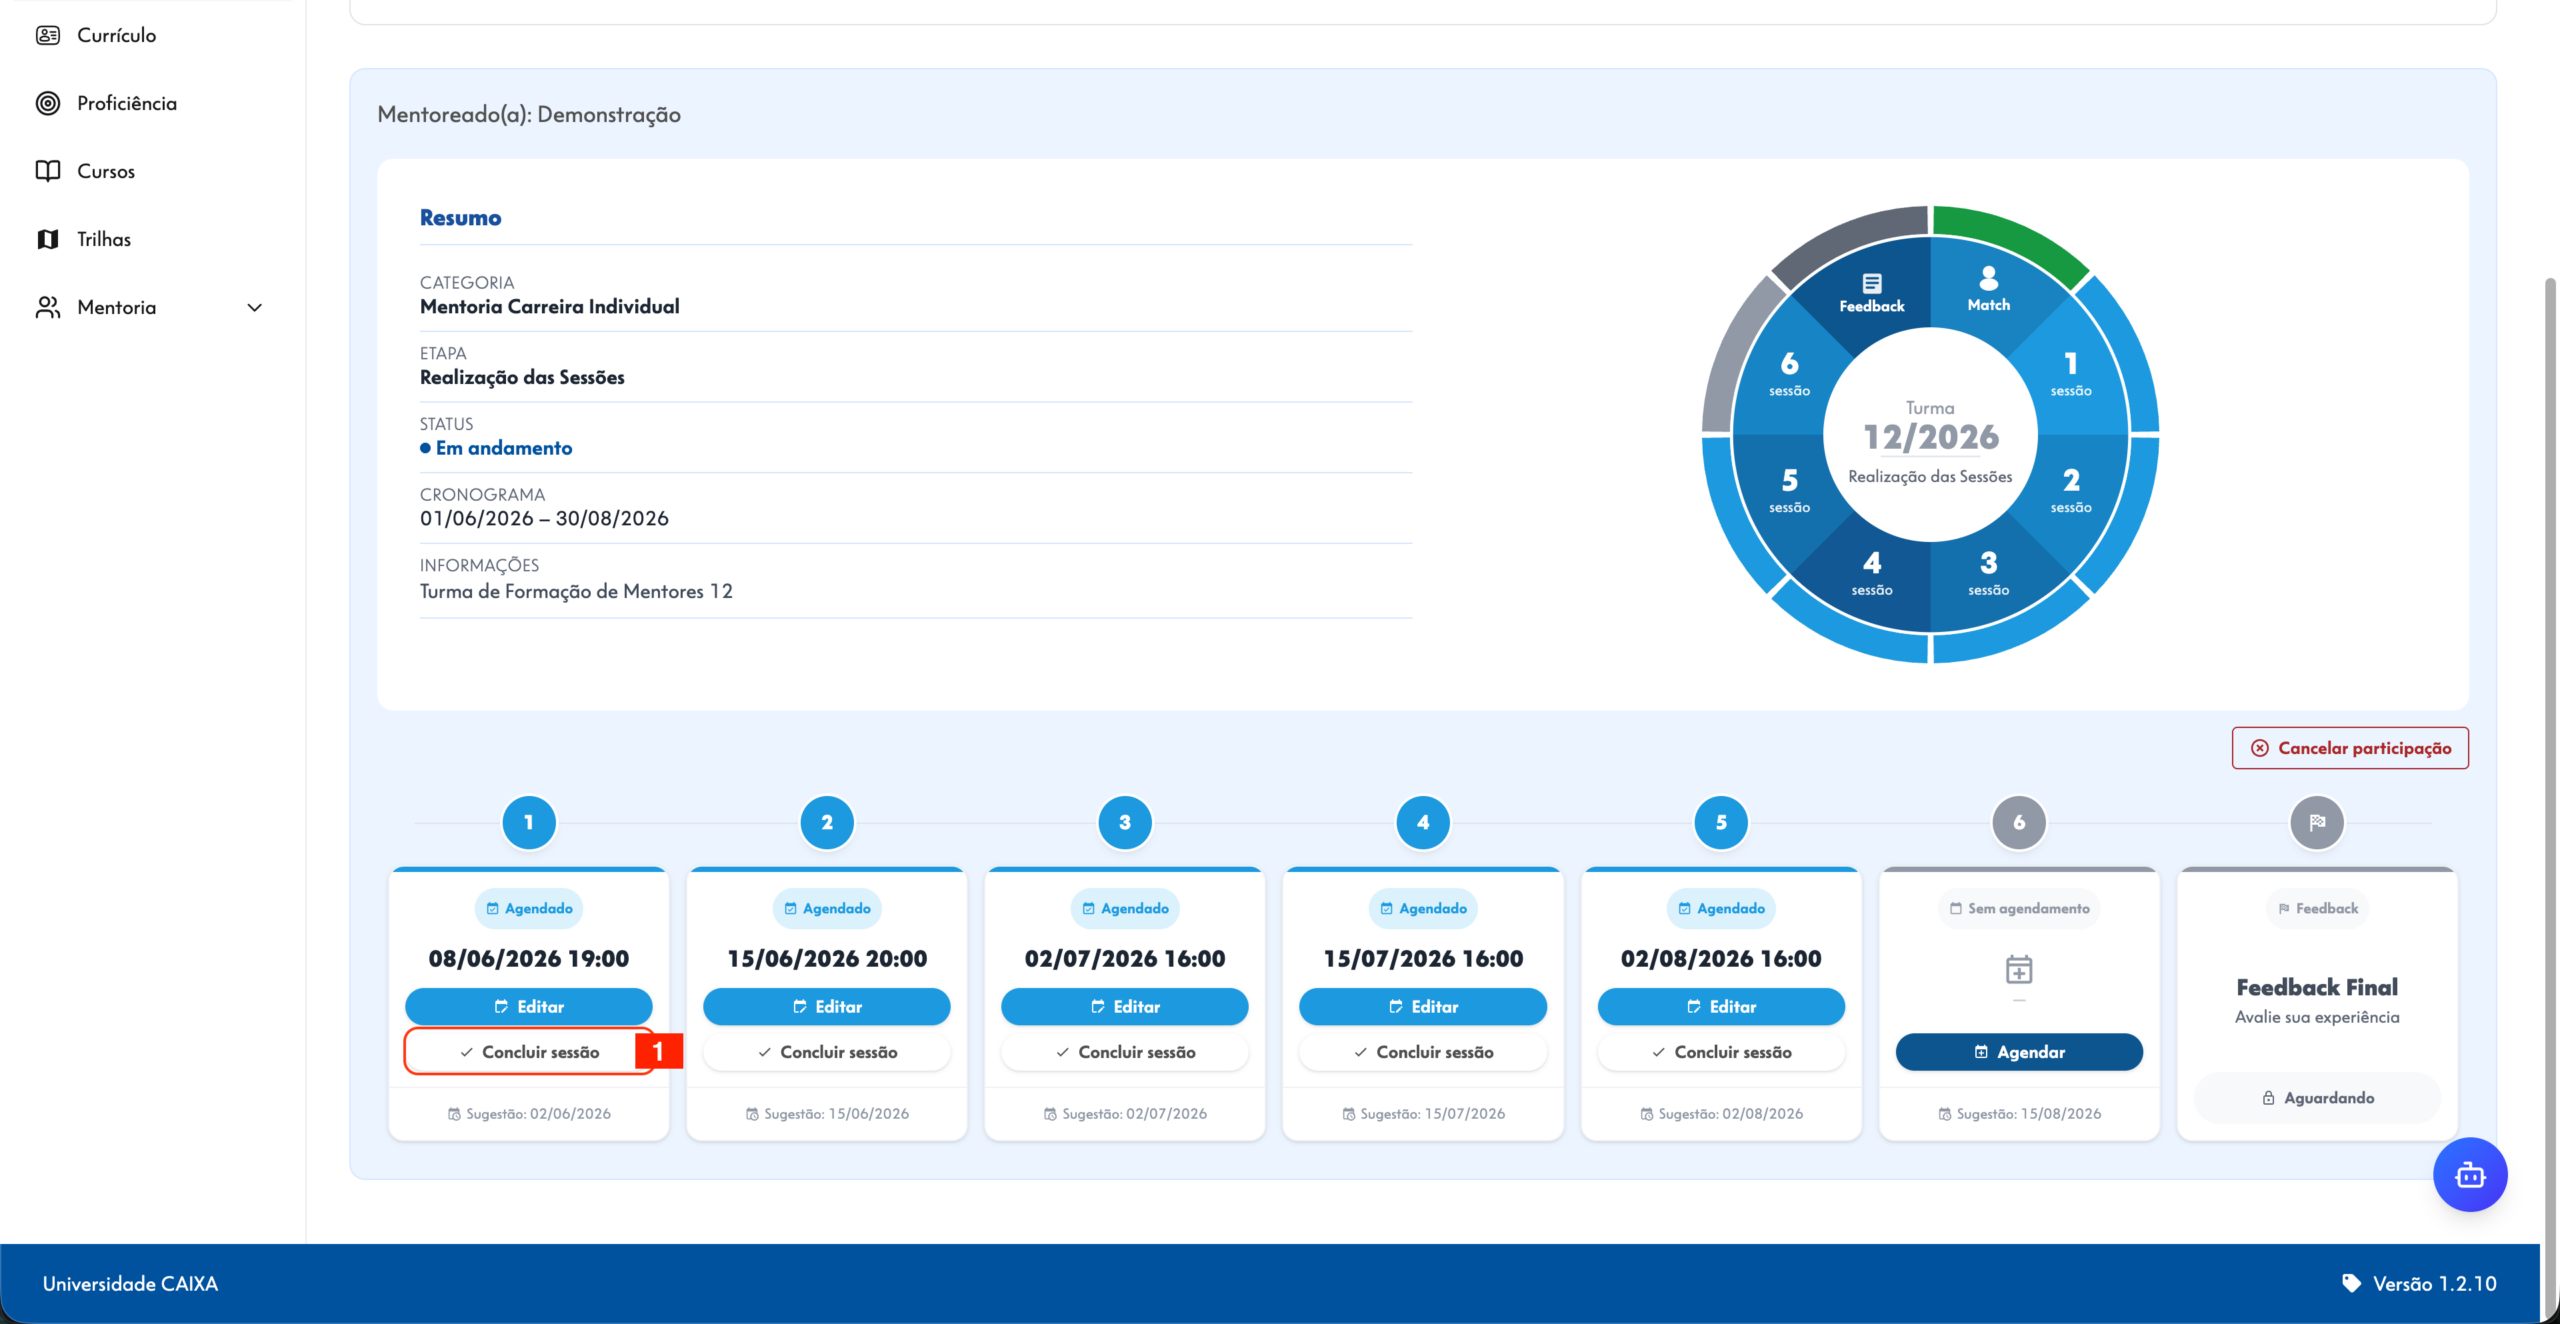Click the Match segment in the wheel
This screenshot has height=1324, width=2560.
(1988, 288)
